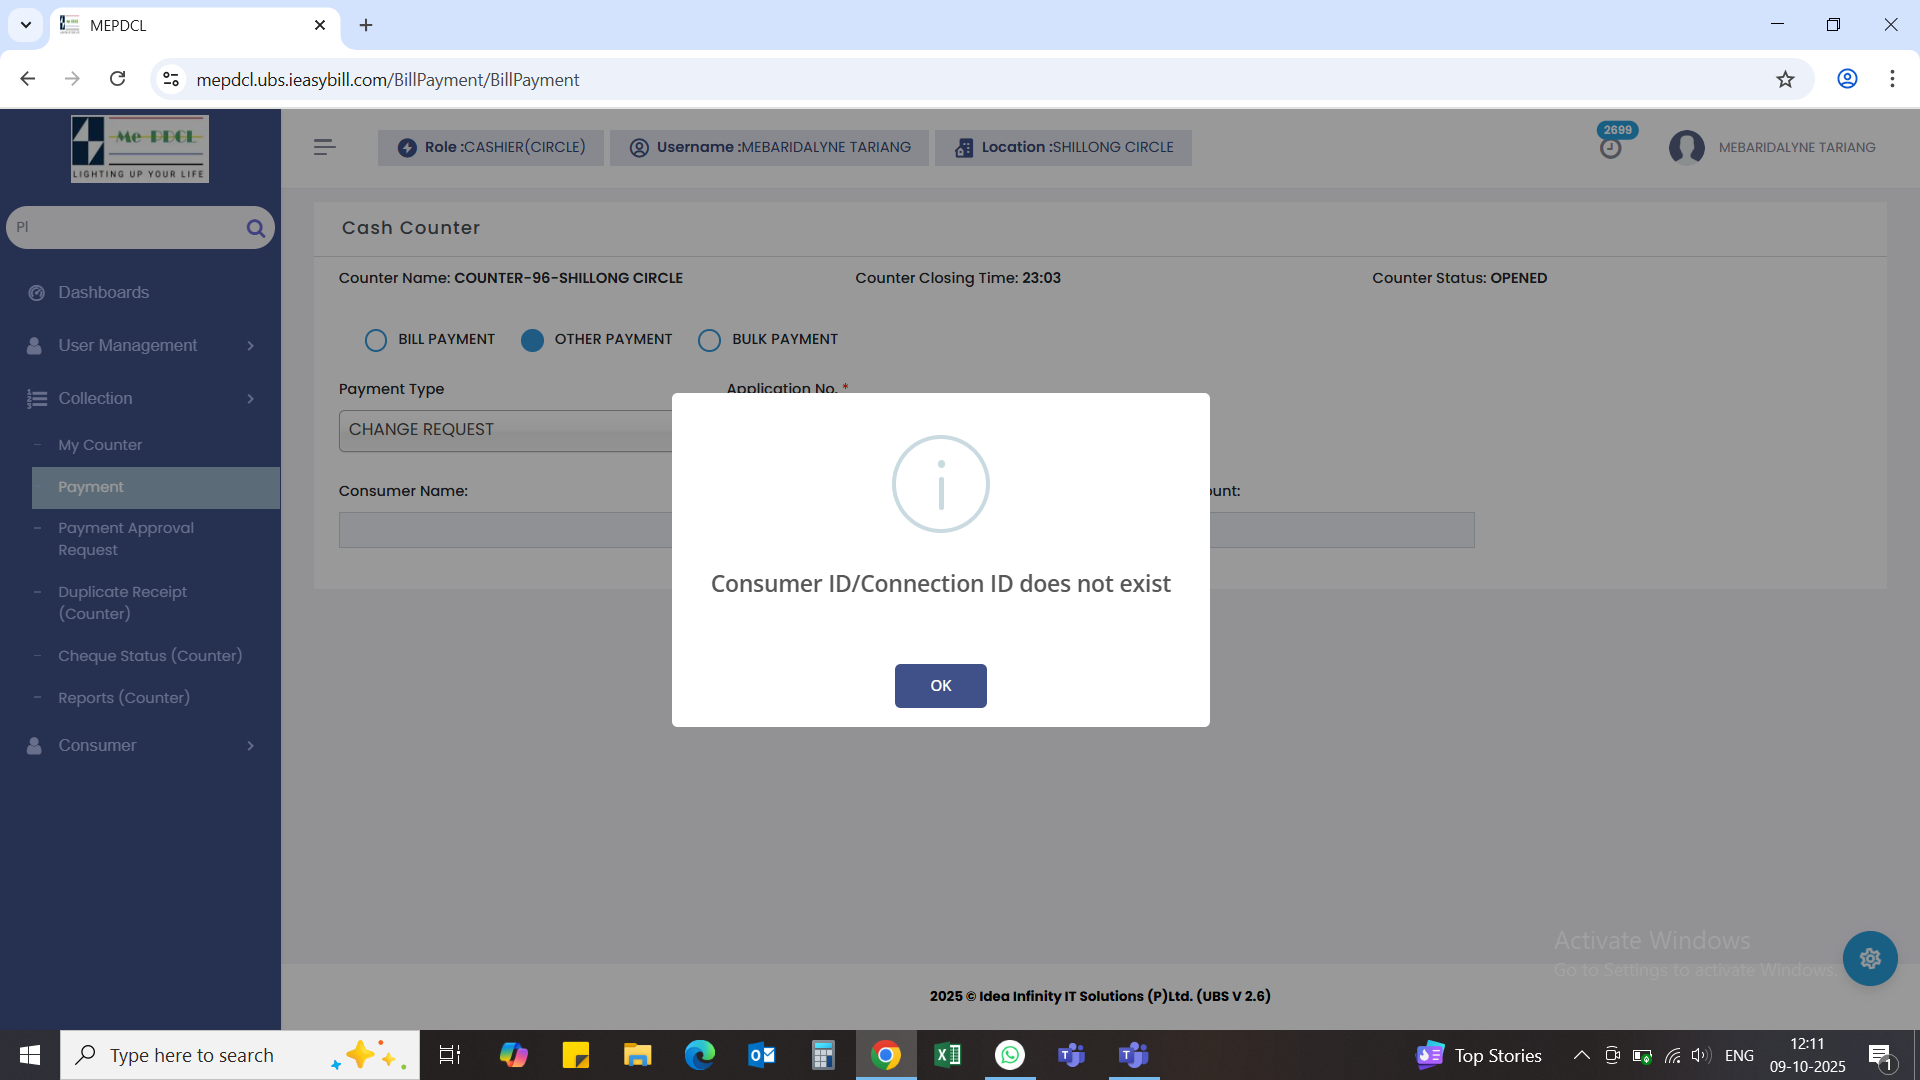Screen dimensions: 1920x1080
Task: Open My Counter menu item
Action: [x=100, y=445]
